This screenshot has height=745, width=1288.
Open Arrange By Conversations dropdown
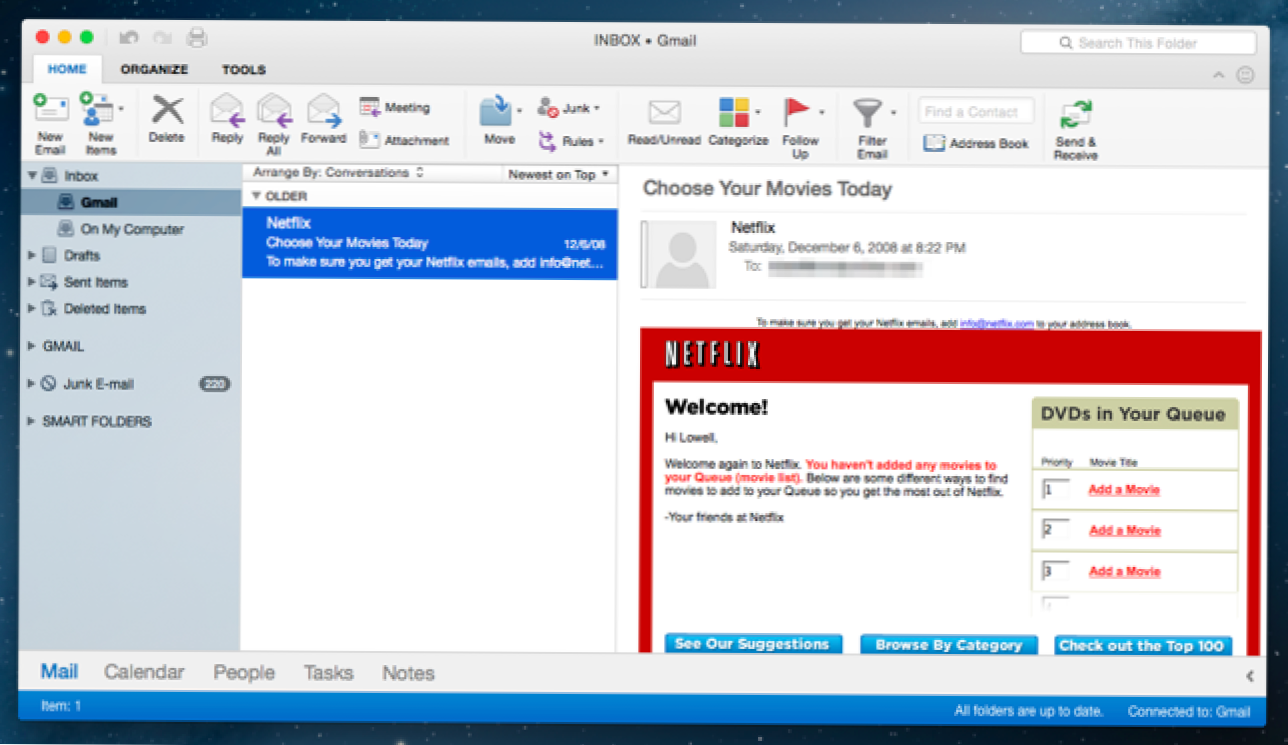pyautogui.click(x=338, y=173)
